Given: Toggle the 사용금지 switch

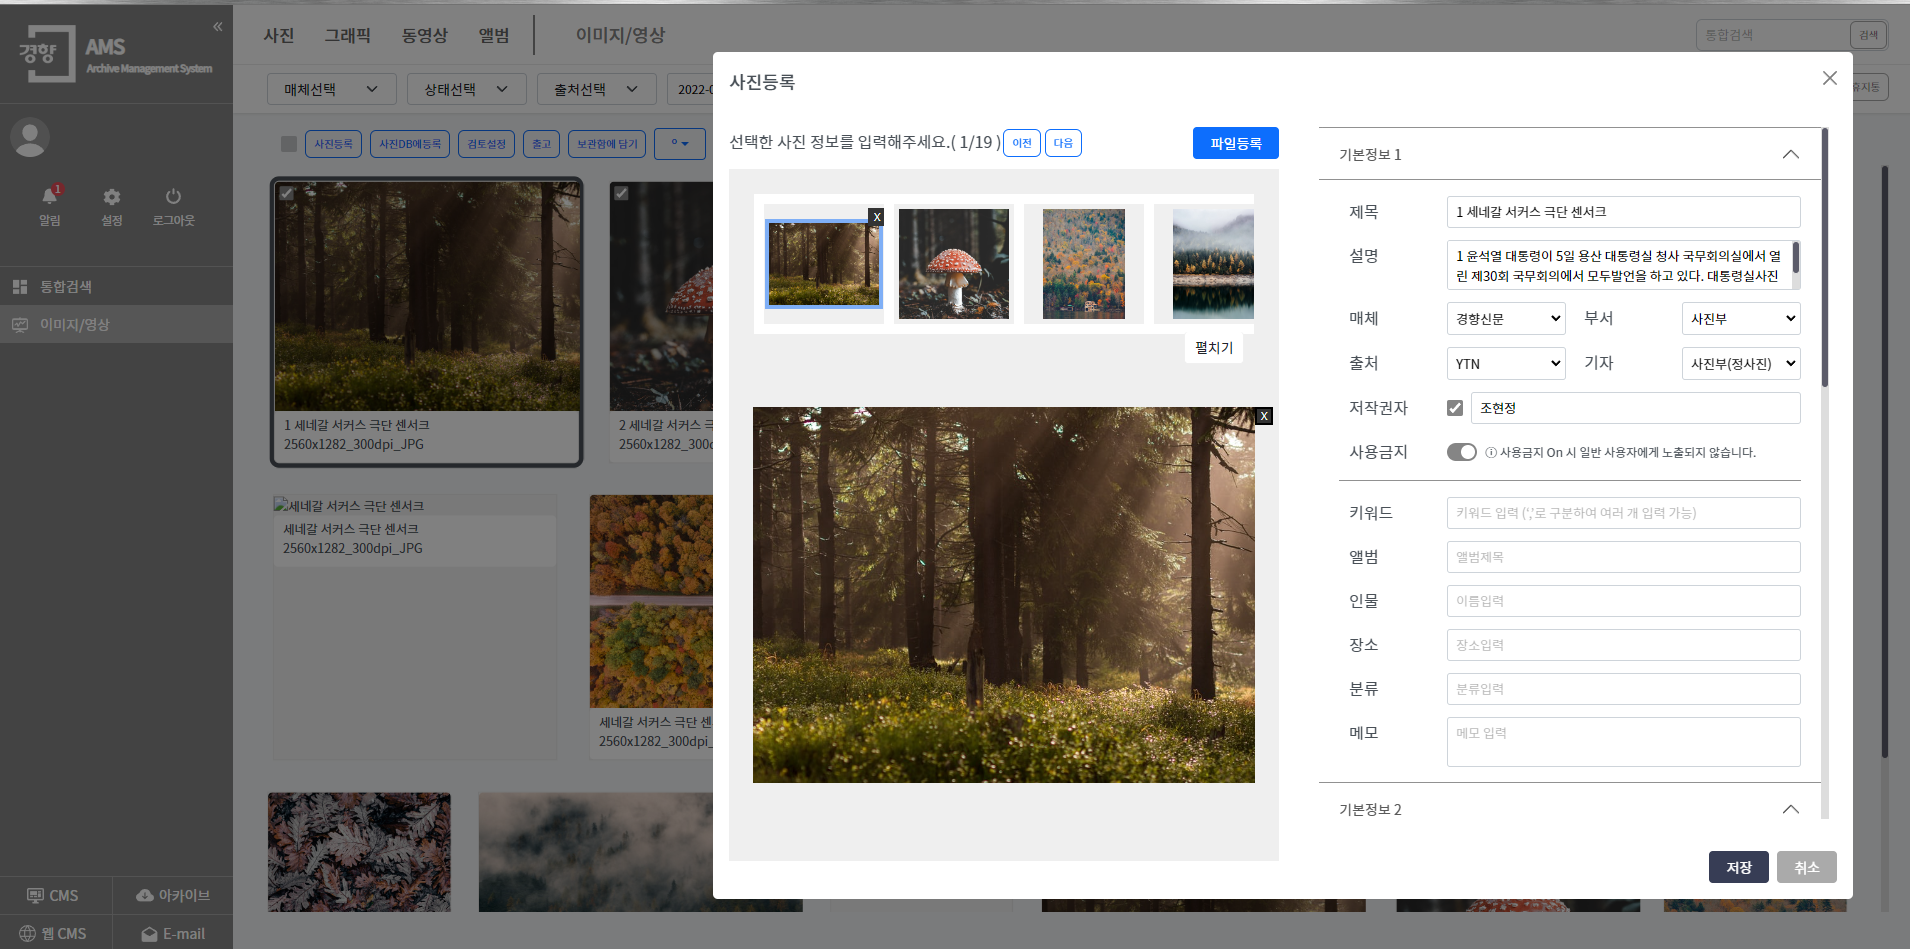Looking at the screenshot, I should click(1462, 452).
